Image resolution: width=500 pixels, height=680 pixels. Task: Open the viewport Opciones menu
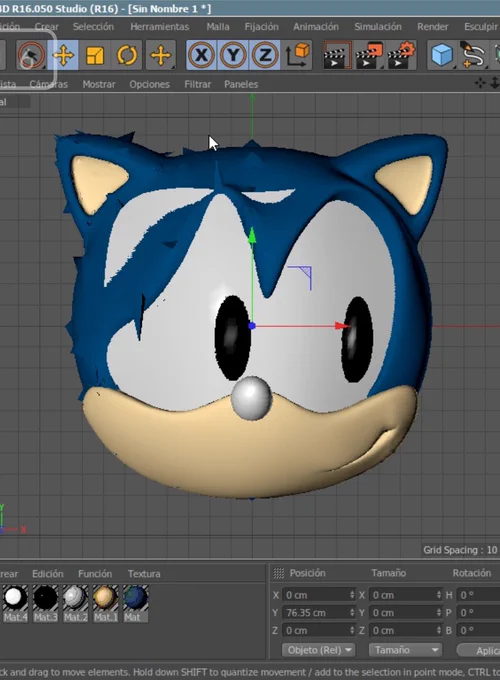[x=149, y=84]
